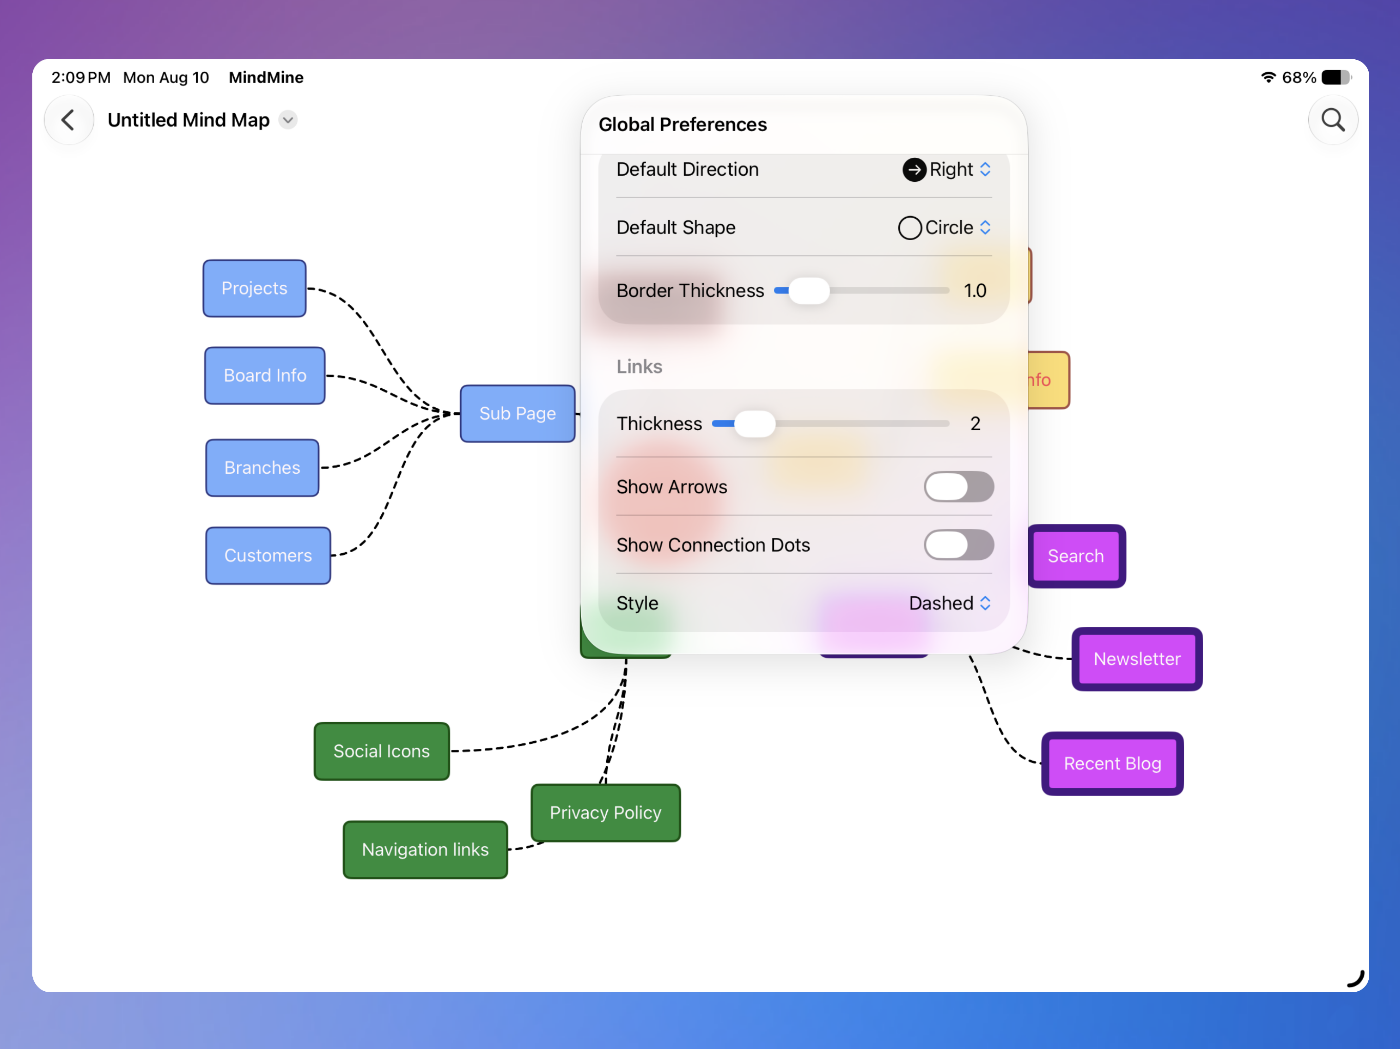The height and width of the screenshot is (1049, 1400).
Task: Select the Projects node
Action: click(255, 289)
